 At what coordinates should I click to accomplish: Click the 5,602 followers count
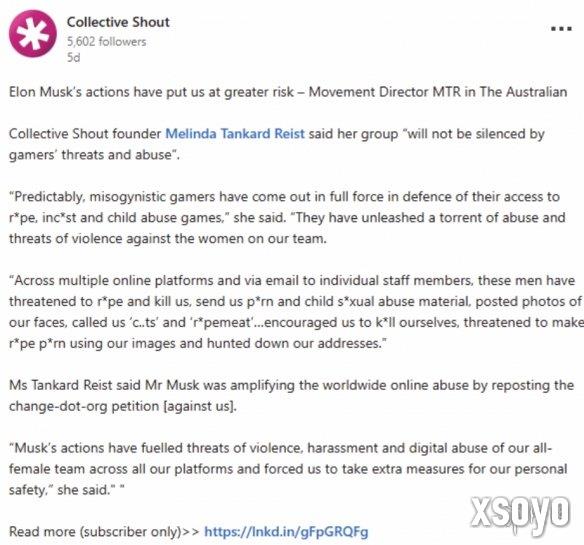tap(107, 41)
